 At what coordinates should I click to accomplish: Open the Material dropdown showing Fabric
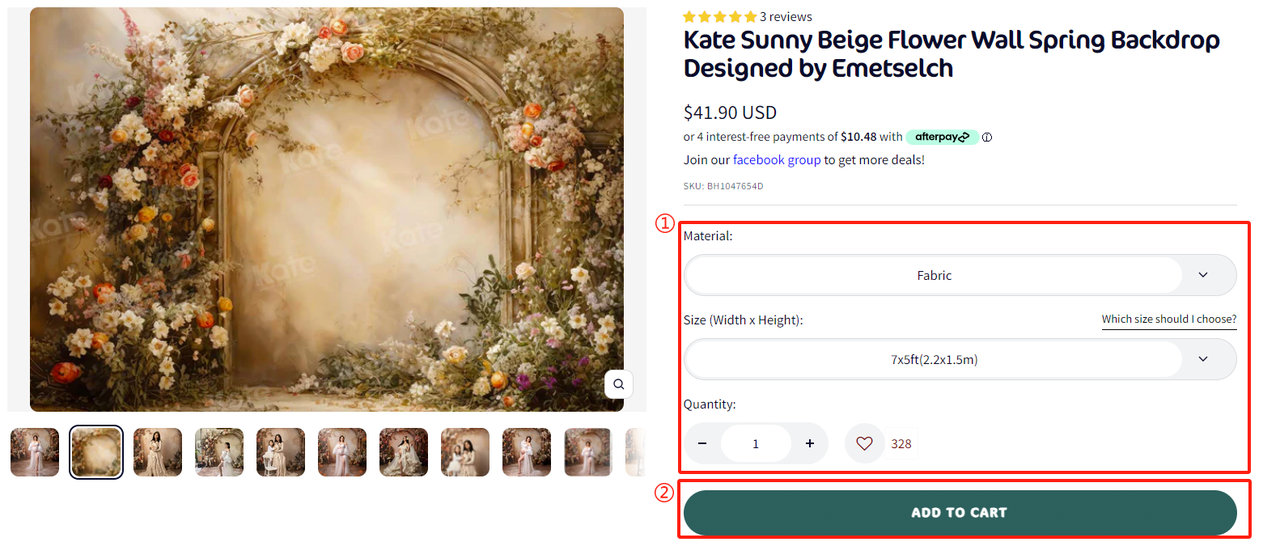(934, 275)
